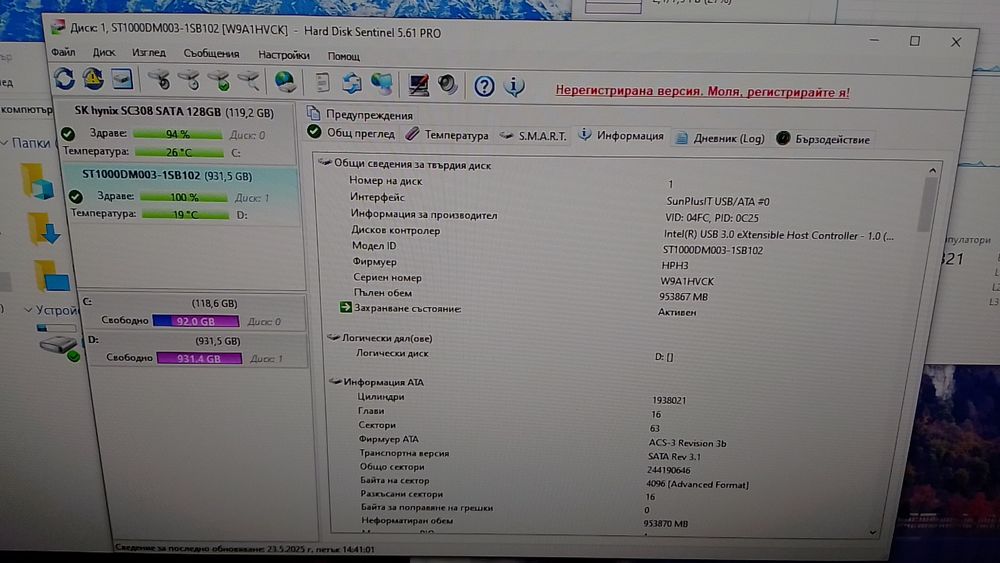Click the 26 °C temperature bar
This screenshot has width=1000, height=563.
[x=180, y=152]
